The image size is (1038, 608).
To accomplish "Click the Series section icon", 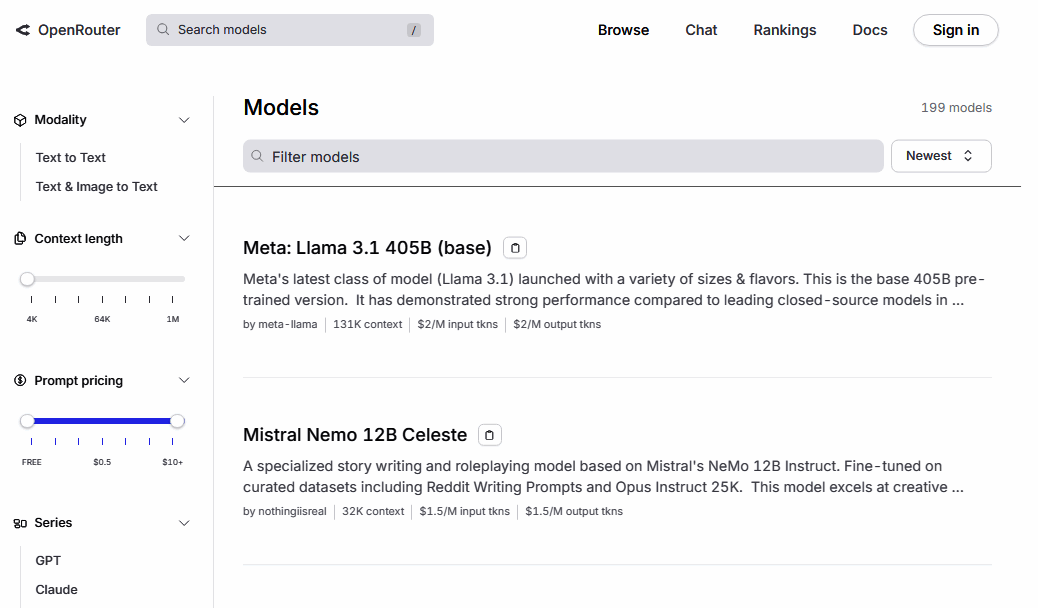I will point(20,522).
